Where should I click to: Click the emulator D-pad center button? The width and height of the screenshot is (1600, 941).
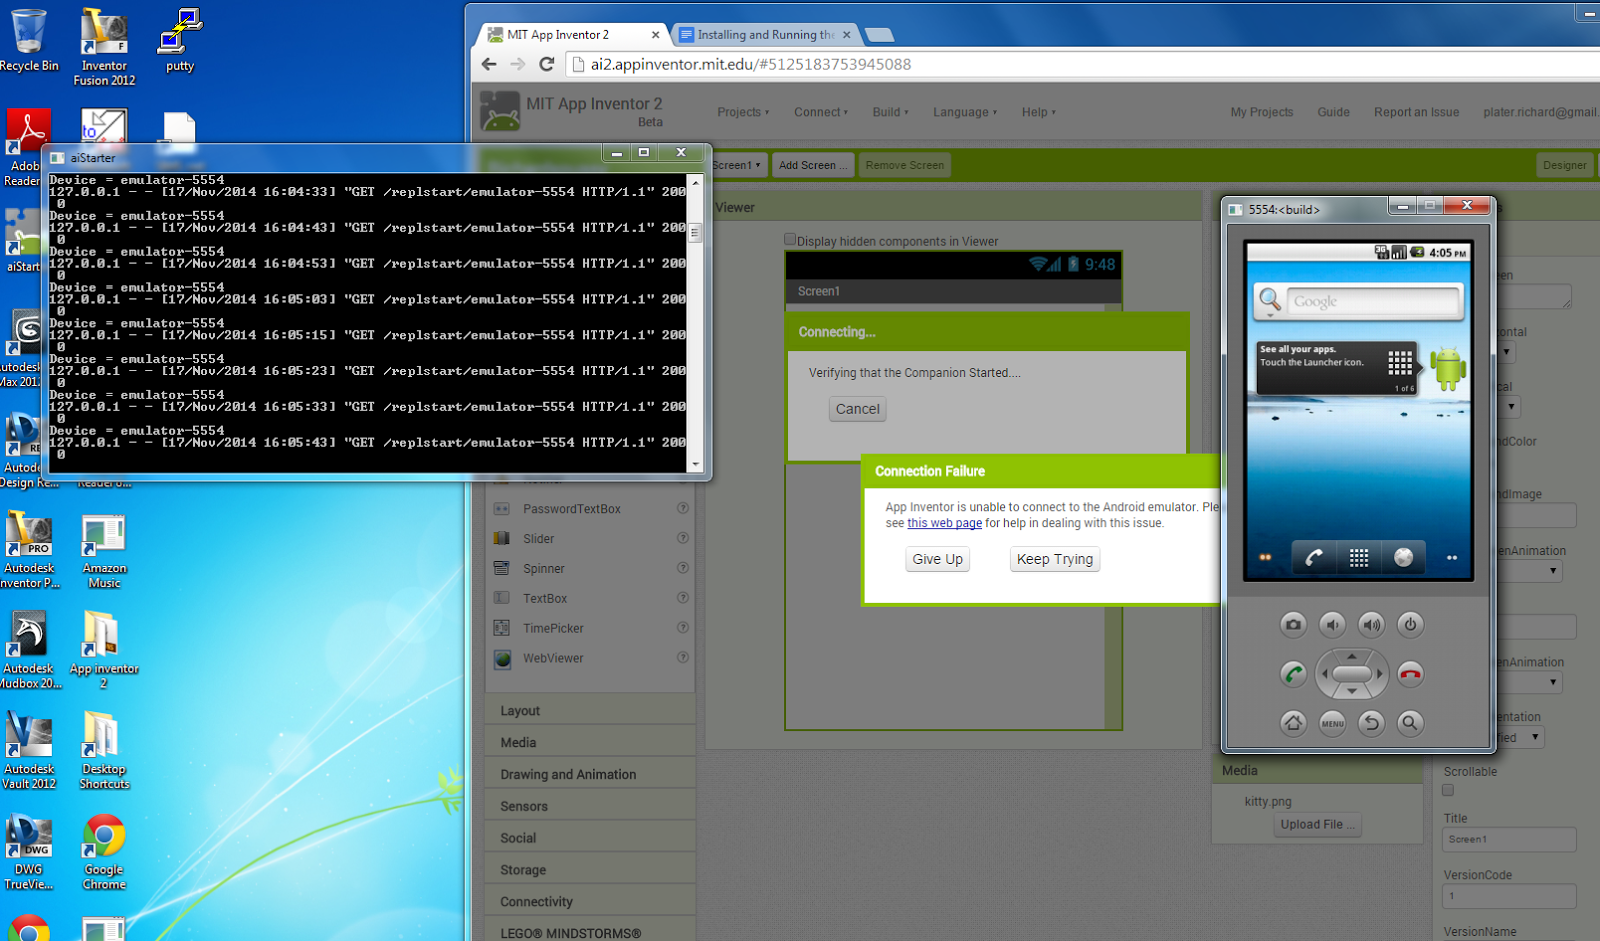(x=1351, y=674)
